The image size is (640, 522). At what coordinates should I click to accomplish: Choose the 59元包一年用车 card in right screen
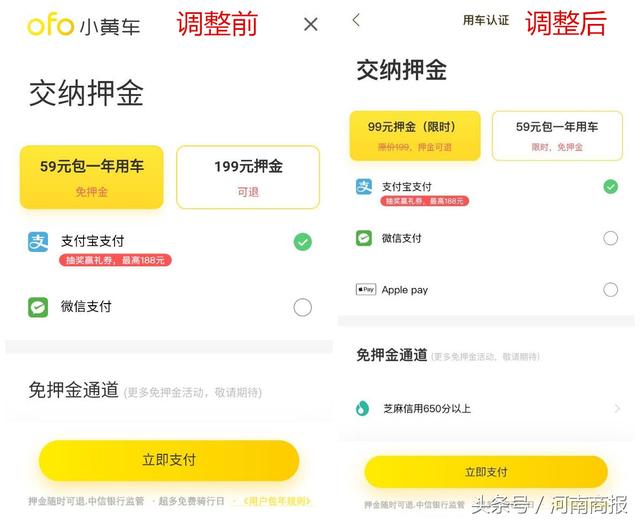click(x=556, y=135)
